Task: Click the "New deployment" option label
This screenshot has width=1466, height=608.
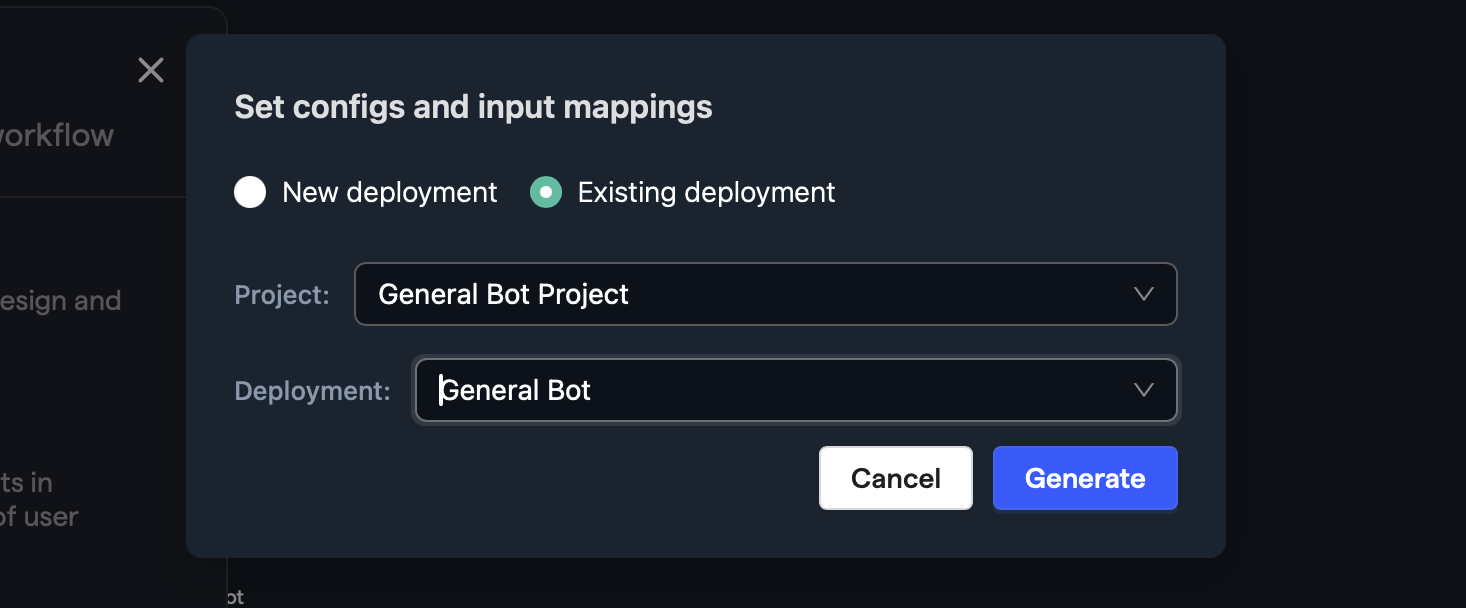Action: pos(389,192)
